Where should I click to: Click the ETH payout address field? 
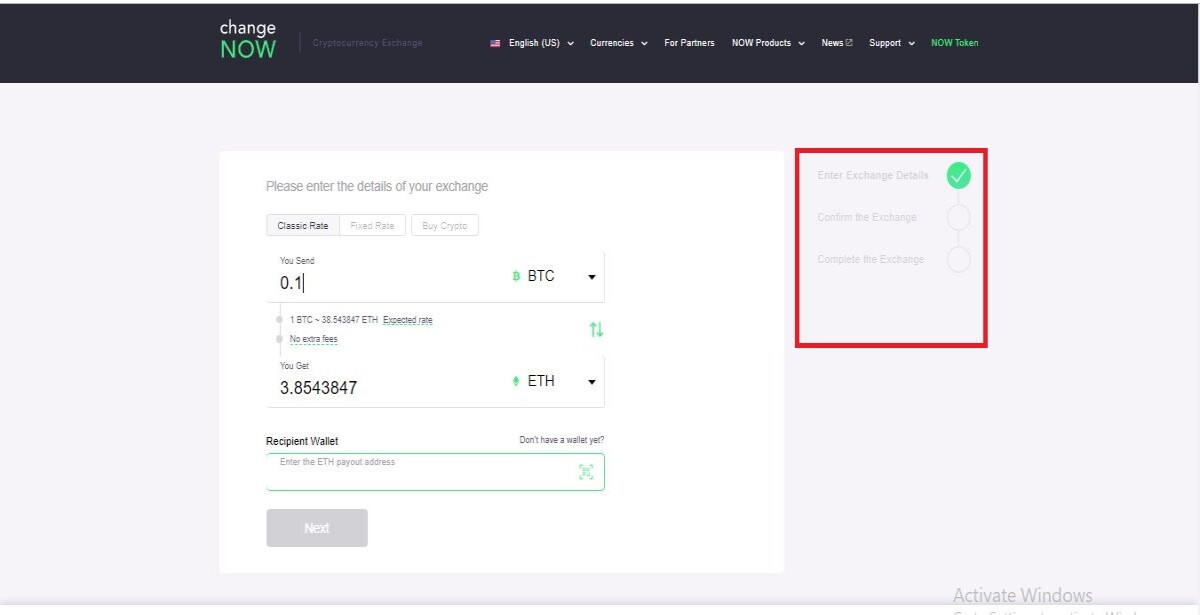coord(435,472)
